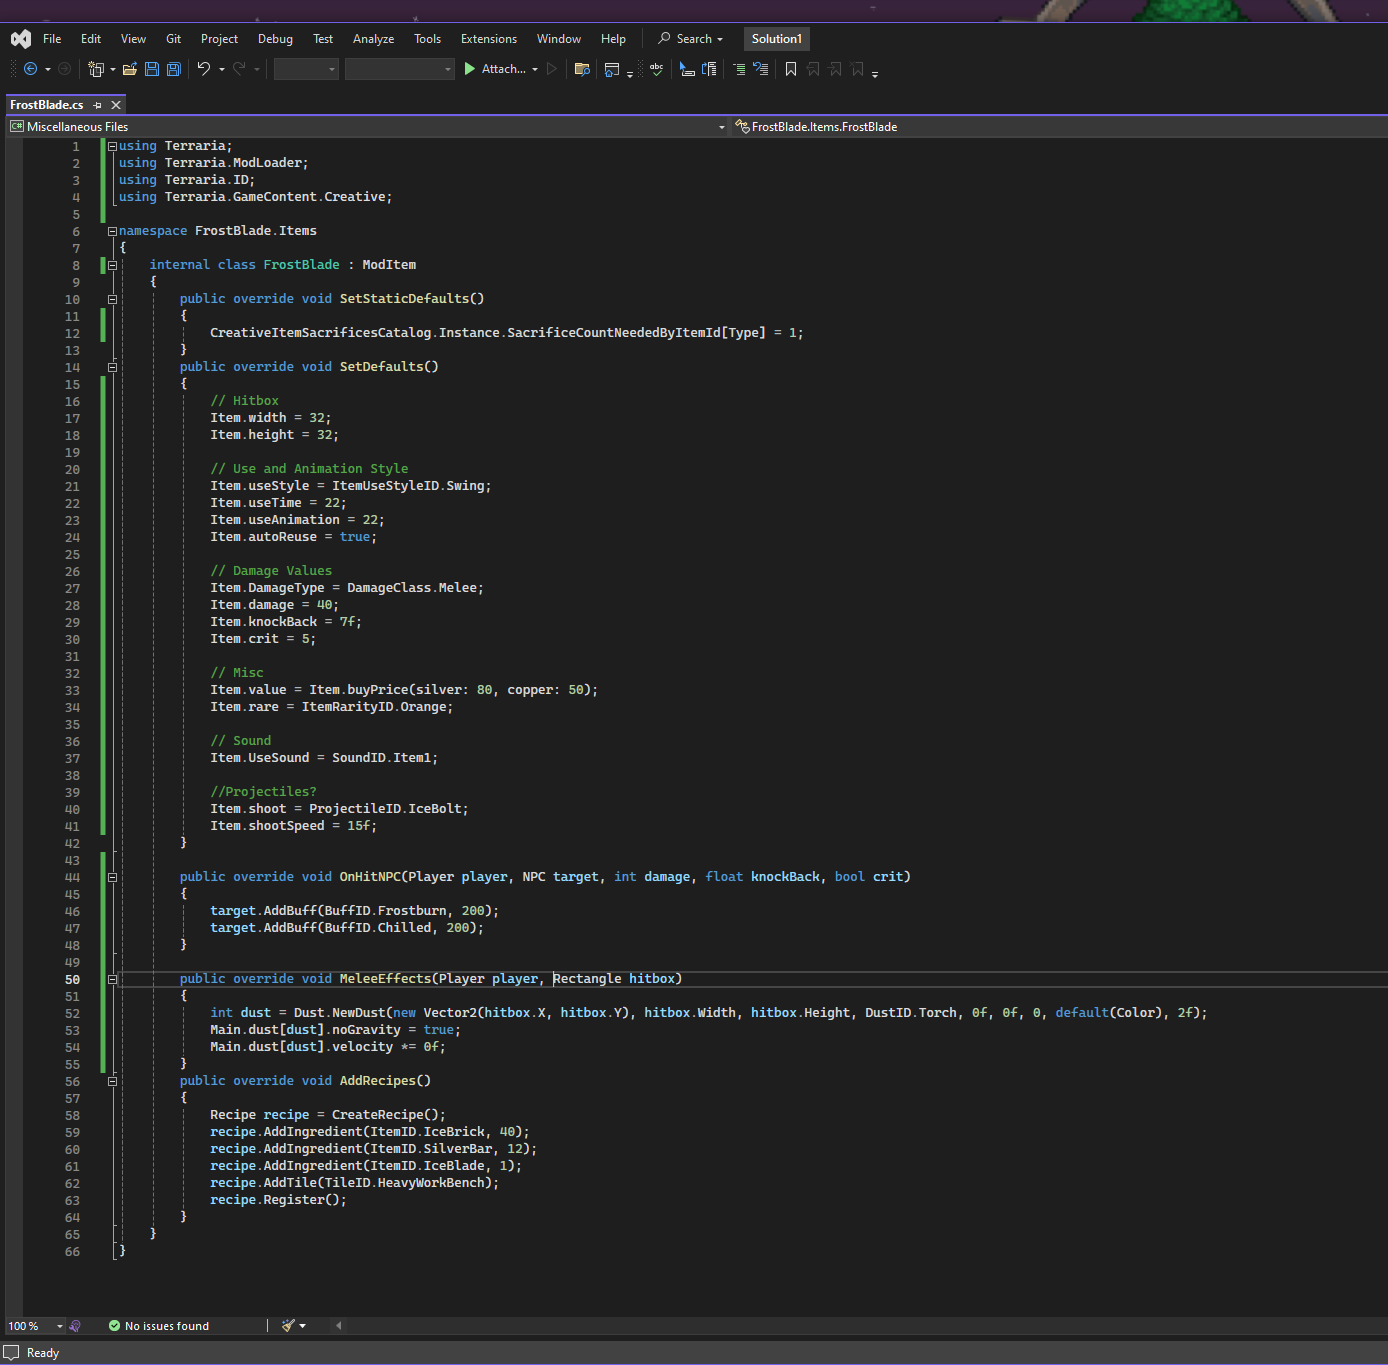The width and height of the screenshot is (1388, 1365).
Task: Collapse the FrostBlade class outline box
Action: (112, 265)
